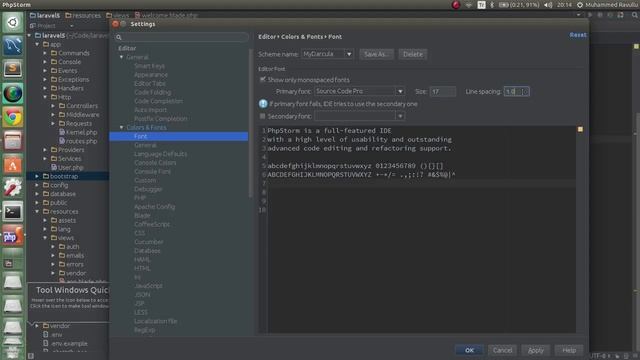Click the yellow marker in the preview gutter
This screenshot has width=640, height=360.
[580, 129]
